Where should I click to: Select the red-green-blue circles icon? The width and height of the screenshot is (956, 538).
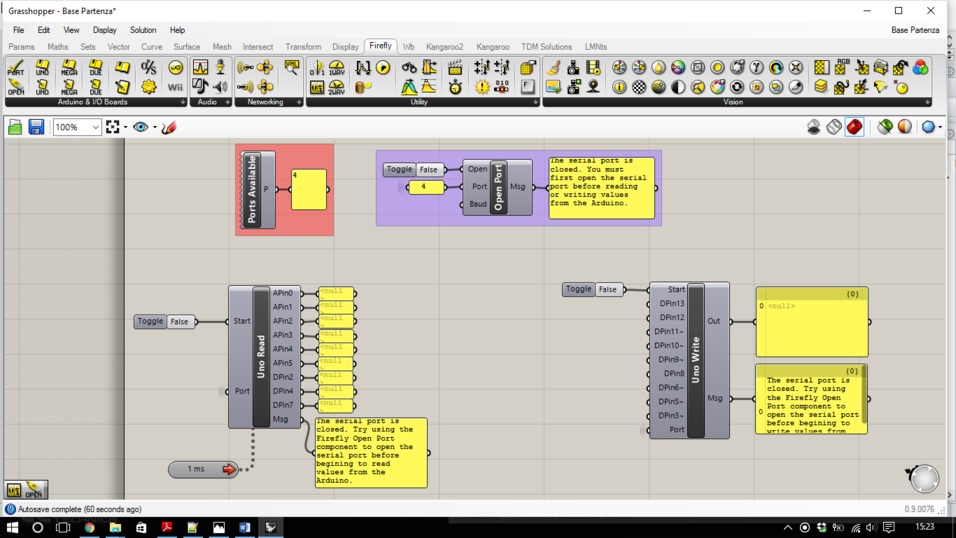(921, 68)
